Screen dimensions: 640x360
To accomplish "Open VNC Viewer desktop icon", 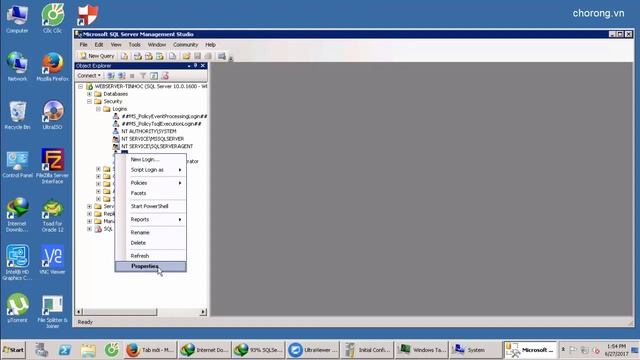I will (x=52, y=260).
